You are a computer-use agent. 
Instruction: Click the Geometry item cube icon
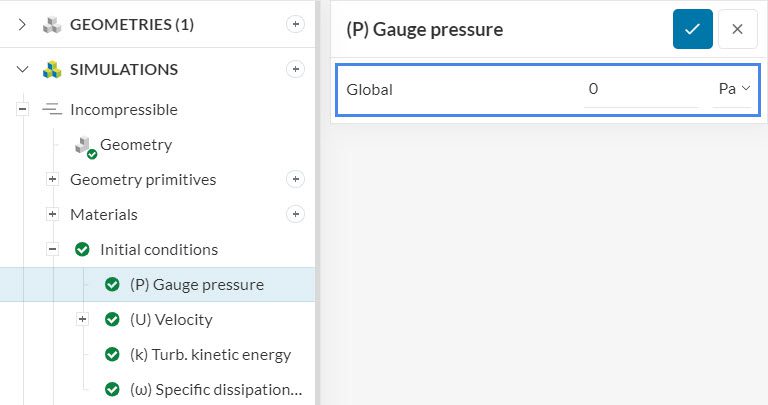coord(84,145)
